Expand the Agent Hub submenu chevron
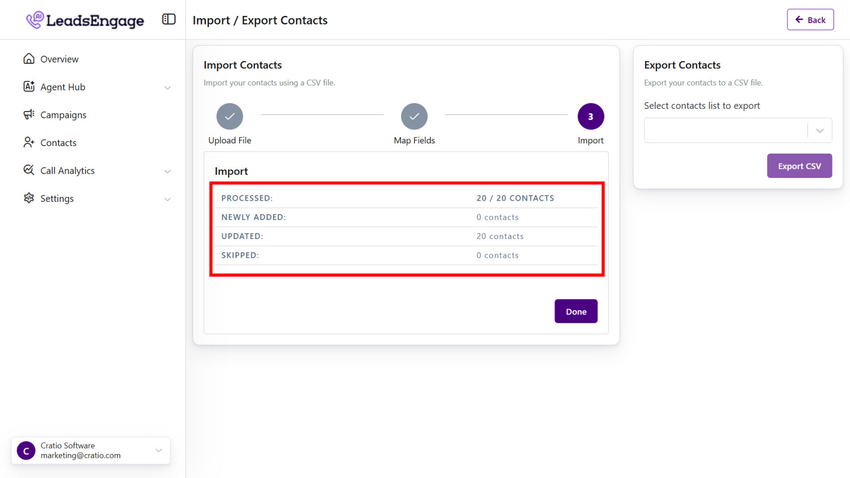850x478 pixels. 167,88
